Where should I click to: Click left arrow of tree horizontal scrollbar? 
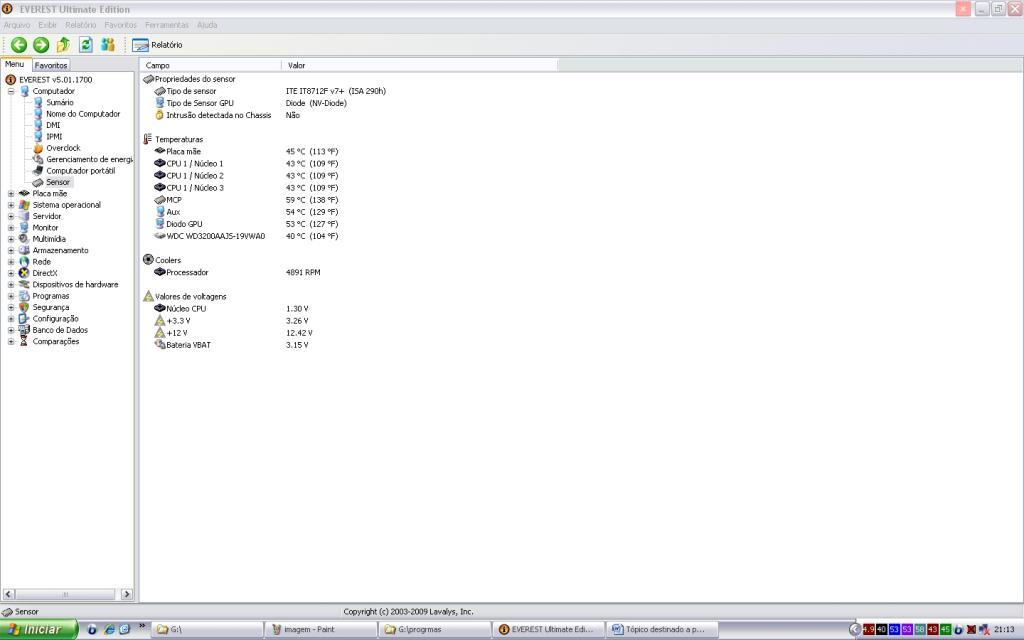(8, 594)
